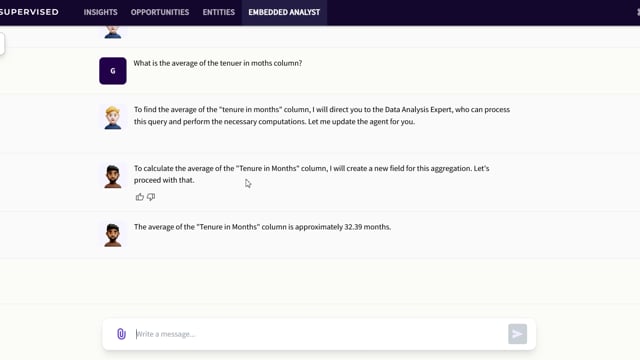Select the Embedded Analyst tab

pos(284,12)
